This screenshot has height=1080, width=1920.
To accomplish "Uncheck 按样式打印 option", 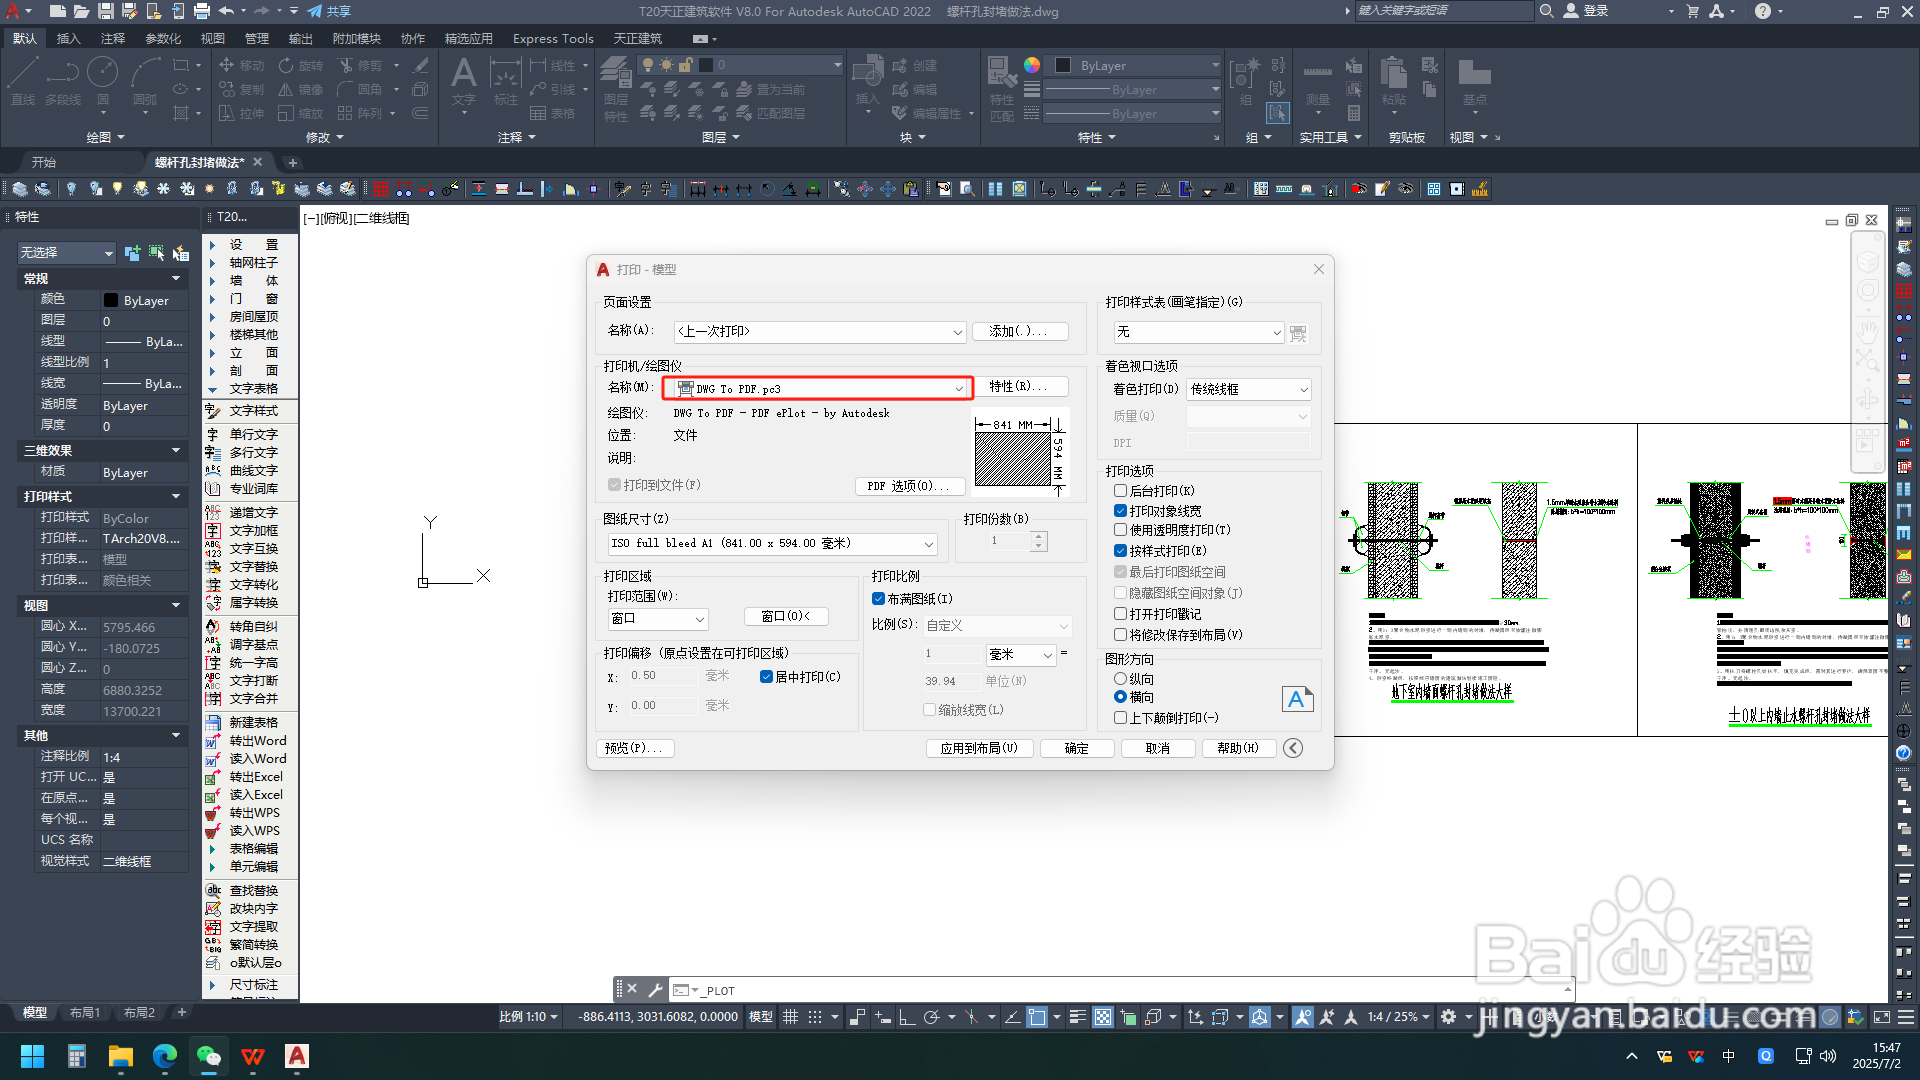I will (1120, 551).
